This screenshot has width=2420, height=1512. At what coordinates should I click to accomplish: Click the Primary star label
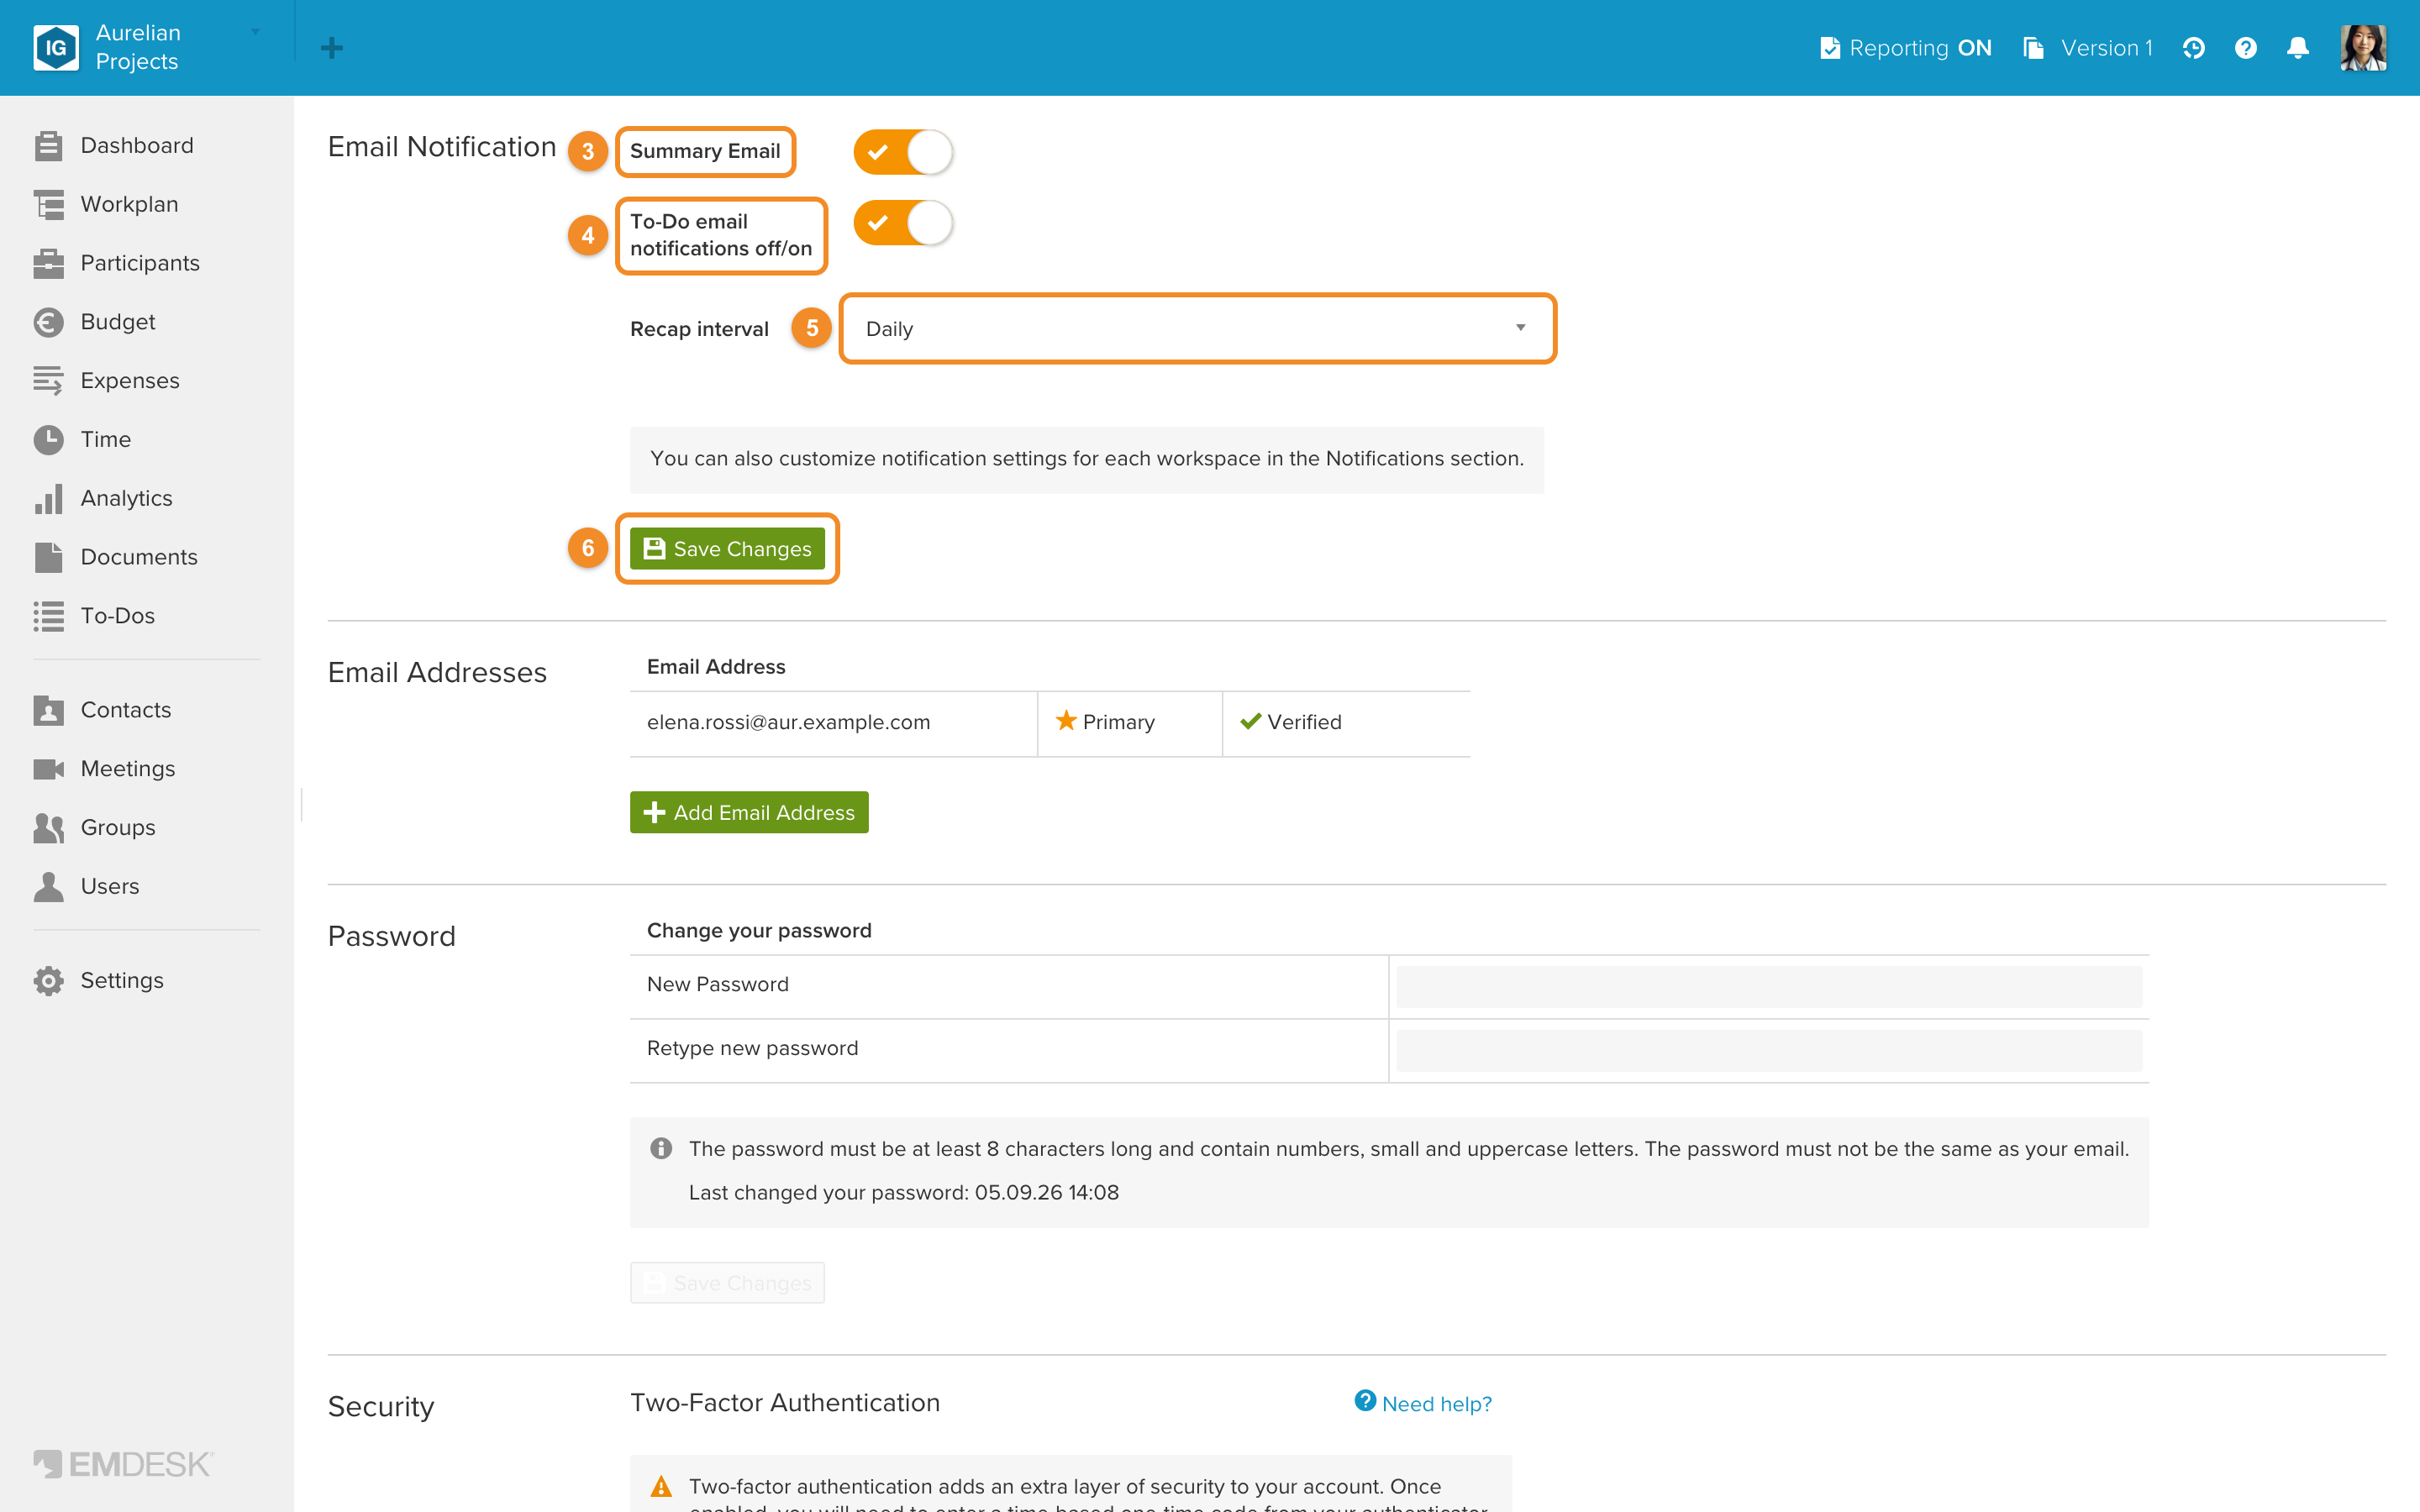click(x=1105, y=722)
